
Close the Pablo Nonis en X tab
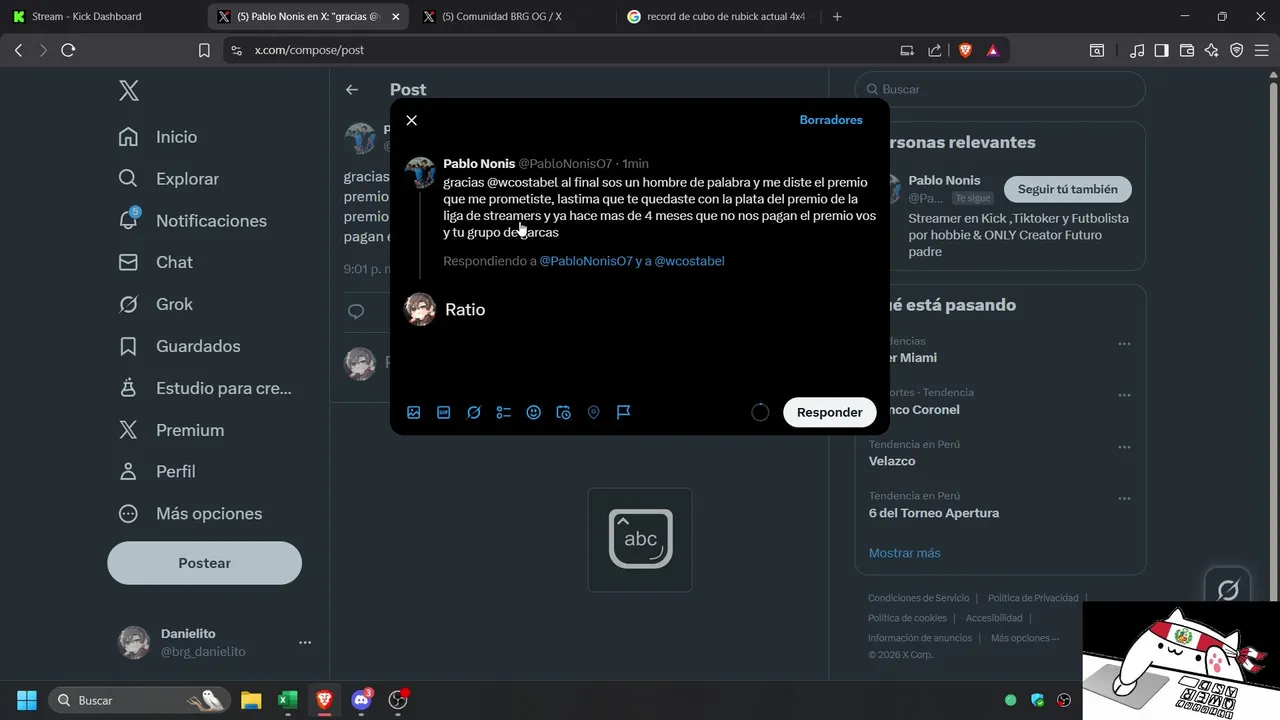[395, 16]
